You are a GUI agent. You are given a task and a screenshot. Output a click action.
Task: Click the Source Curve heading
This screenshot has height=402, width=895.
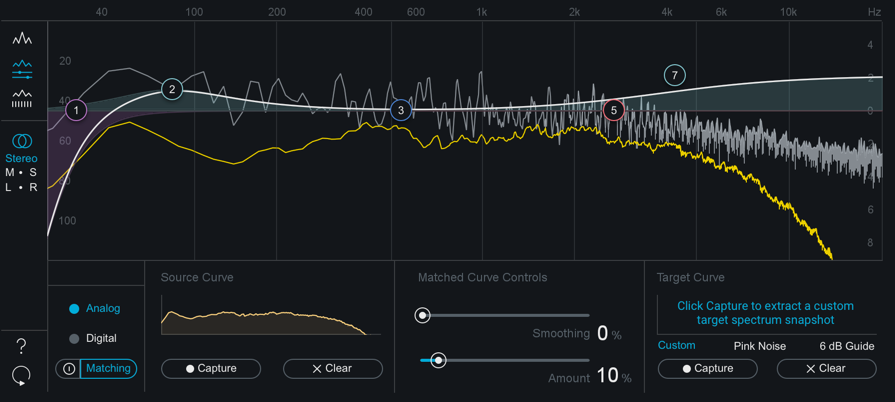197,278
